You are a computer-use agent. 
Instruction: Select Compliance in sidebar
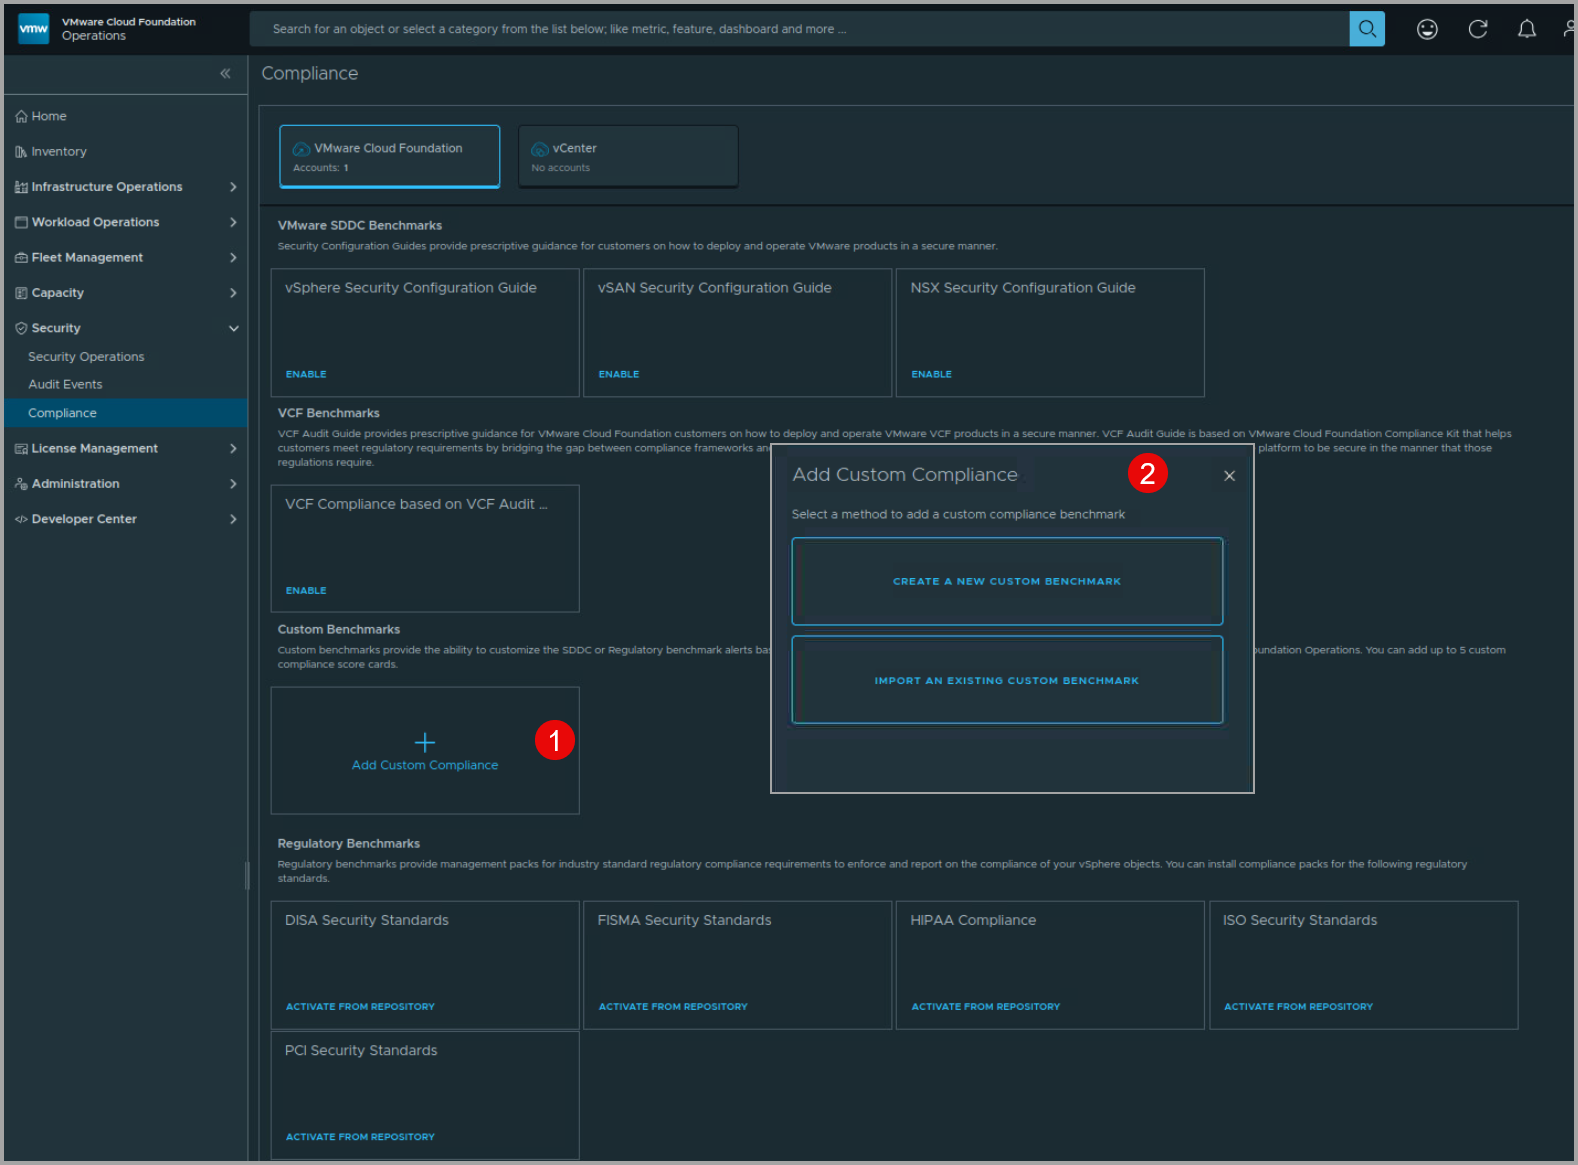[125, 413]
